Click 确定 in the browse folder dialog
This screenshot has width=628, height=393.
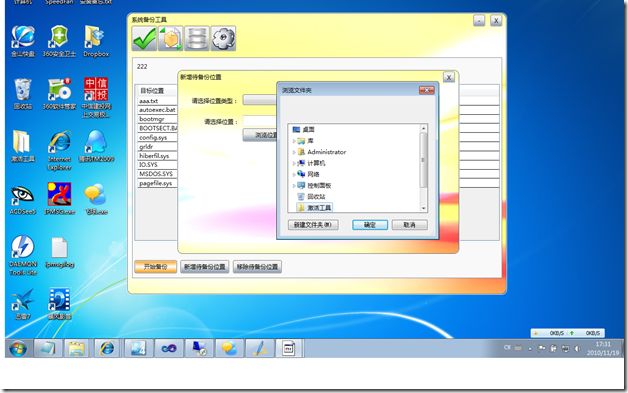coord(370,225)
